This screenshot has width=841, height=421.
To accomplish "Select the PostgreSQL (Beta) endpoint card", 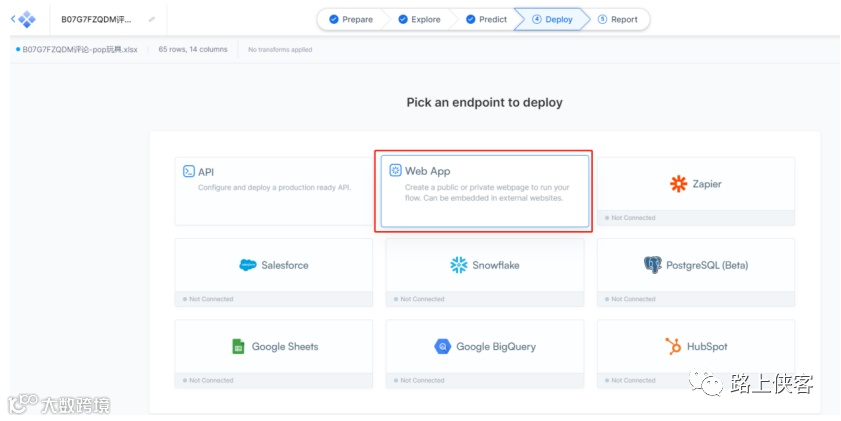I will [x=696, y=272].
